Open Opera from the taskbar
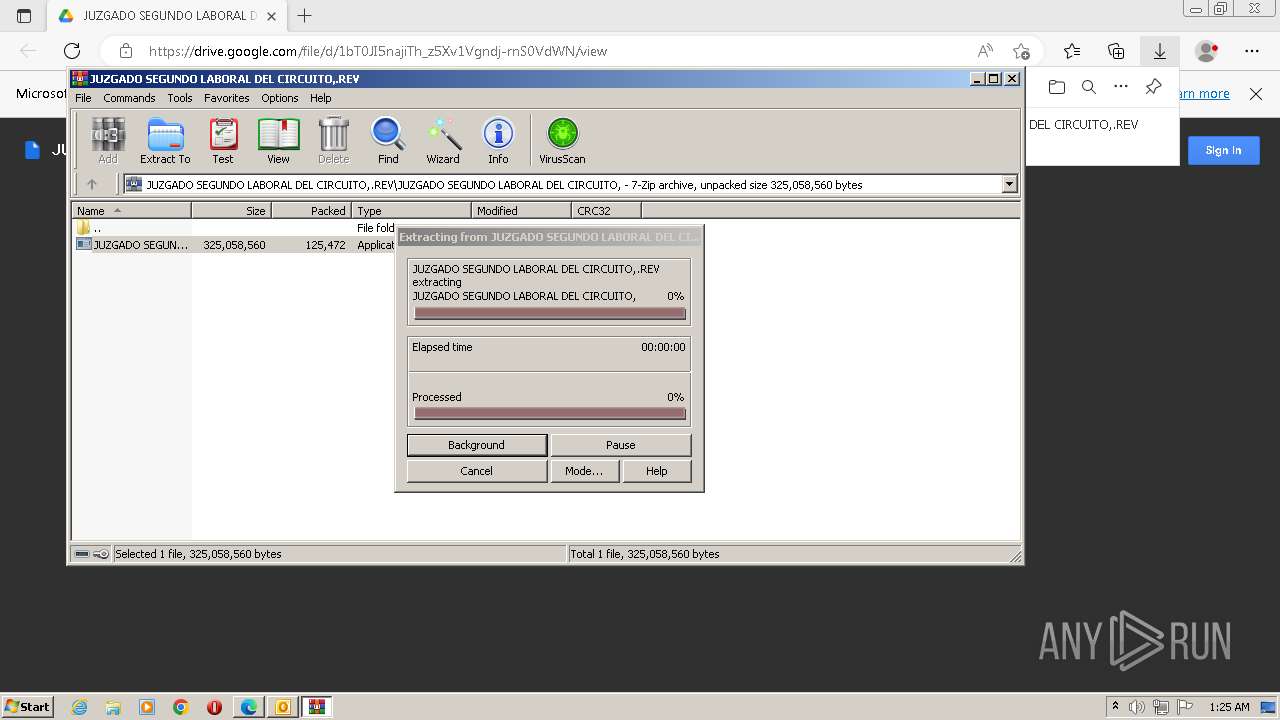Viewport: 1280px width, 720px height. coord(214,707)
